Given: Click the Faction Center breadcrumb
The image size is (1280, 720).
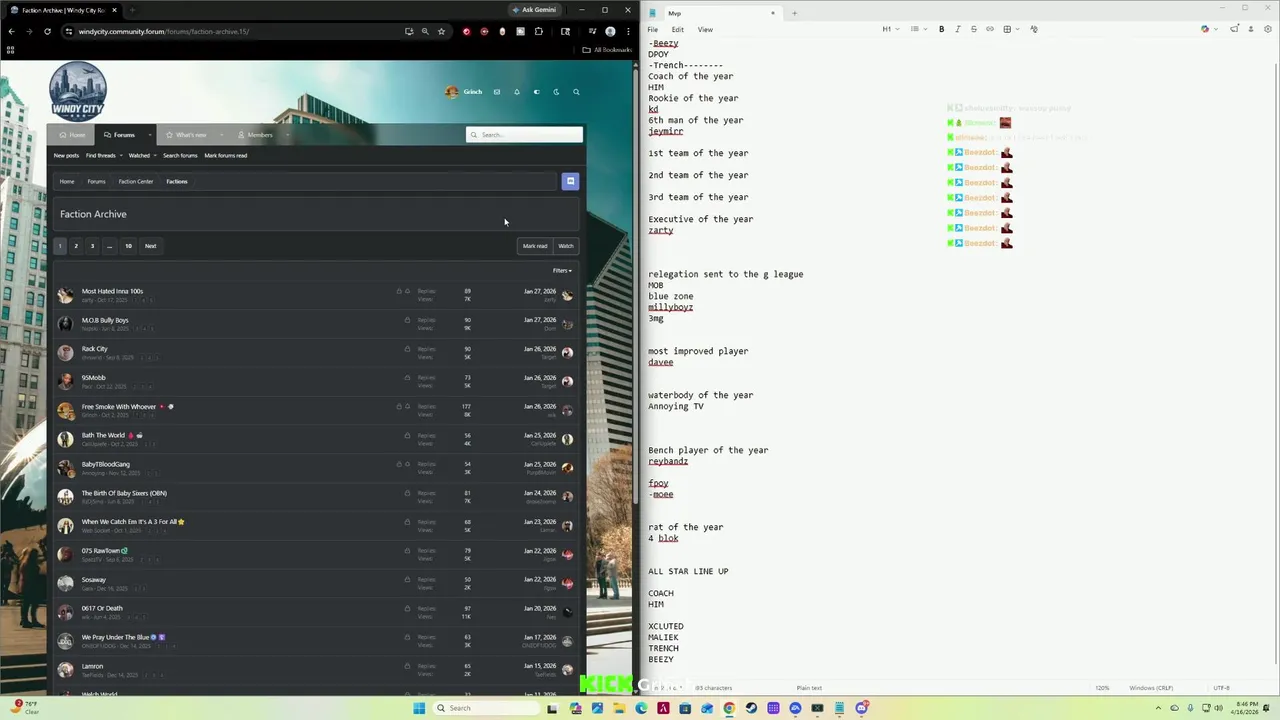Looking at the screenshot, I should pos(136,181).
